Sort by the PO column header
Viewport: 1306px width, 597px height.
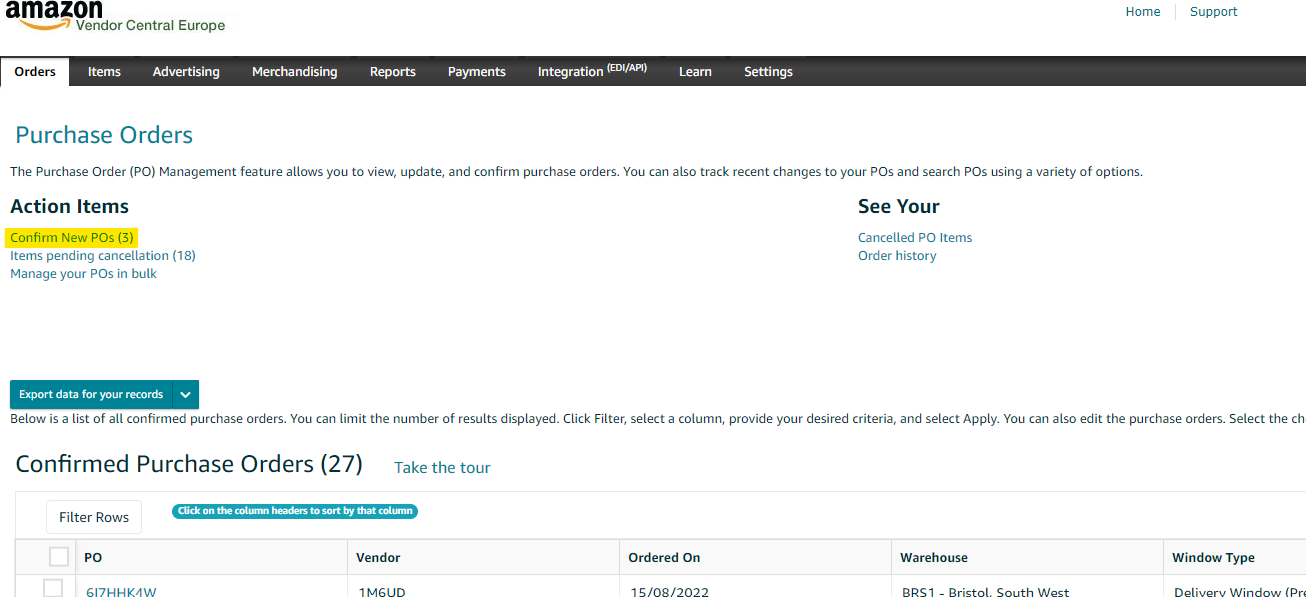pyautogui.click(x=93, y=558)
